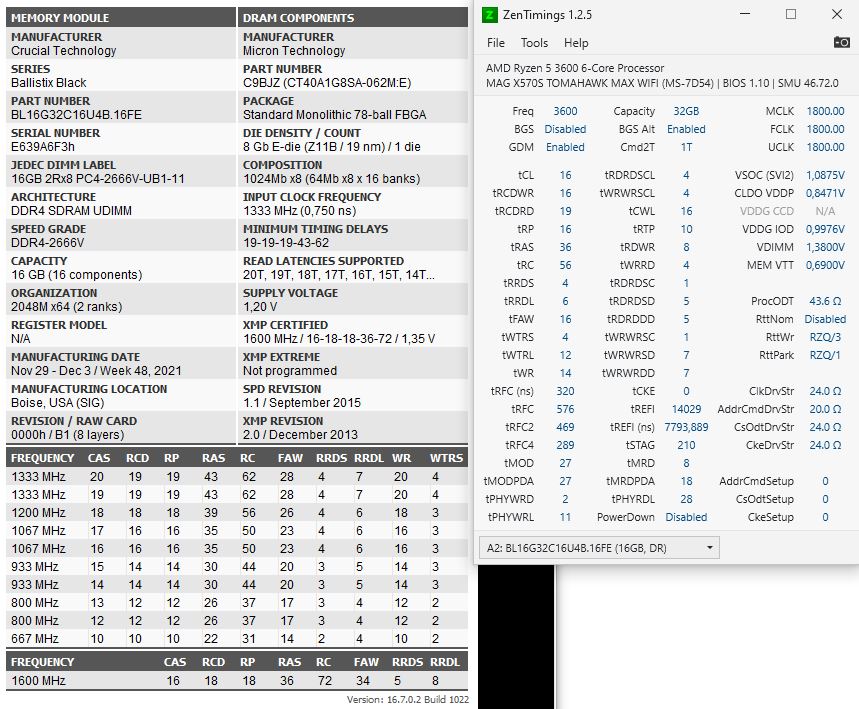Click the 1600 MHz XMP frequency row
Screen dimensions: 859x709
point(237,681)
